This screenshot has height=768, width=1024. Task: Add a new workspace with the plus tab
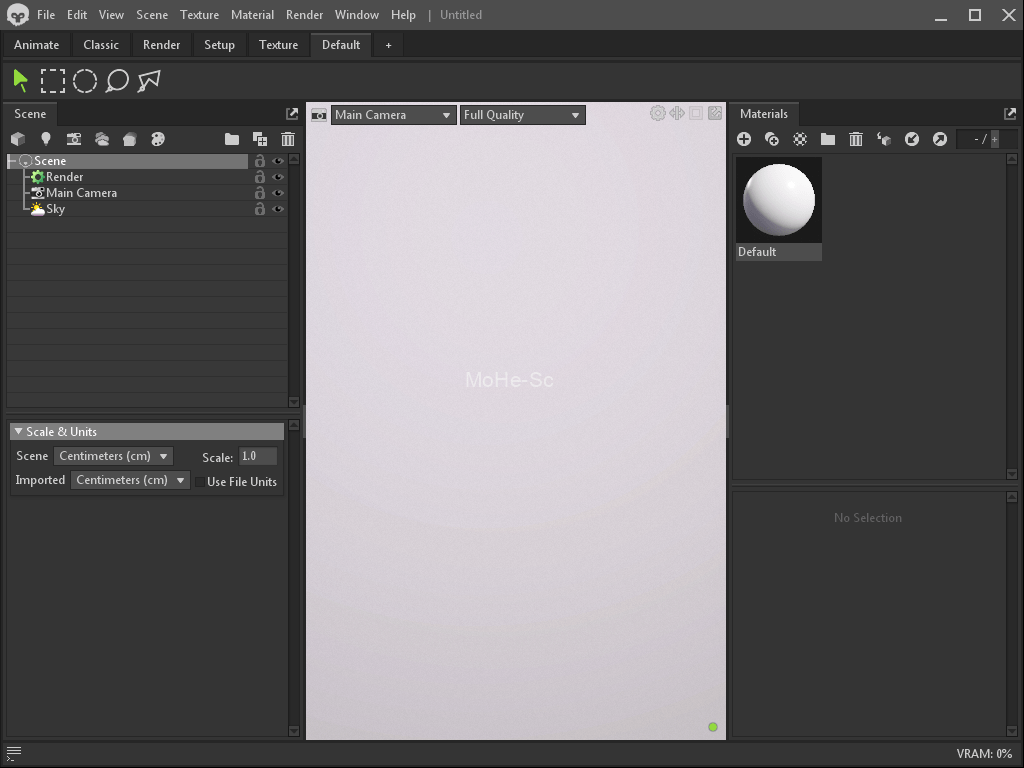(x=388, y=44)
